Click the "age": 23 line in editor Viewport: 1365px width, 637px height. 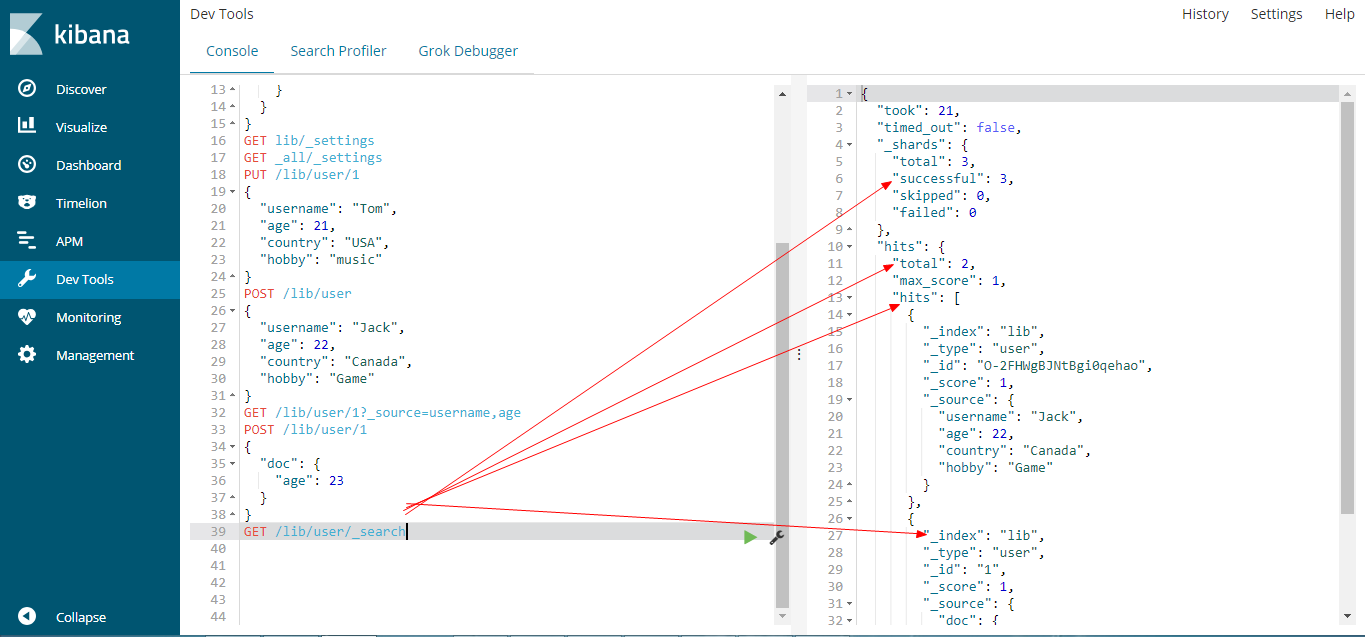309,480
